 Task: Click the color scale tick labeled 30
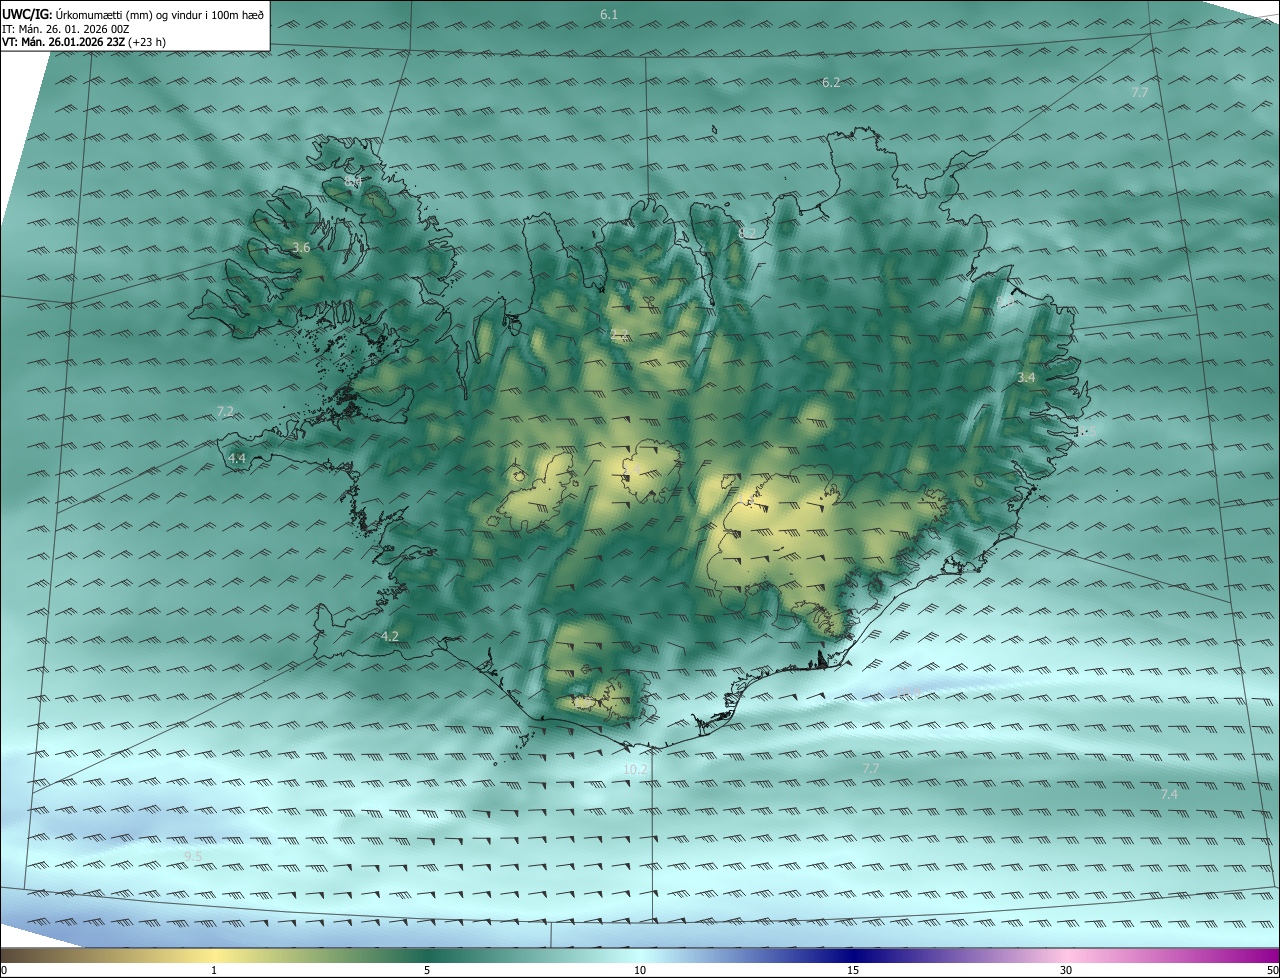(x=1066, y=970)
